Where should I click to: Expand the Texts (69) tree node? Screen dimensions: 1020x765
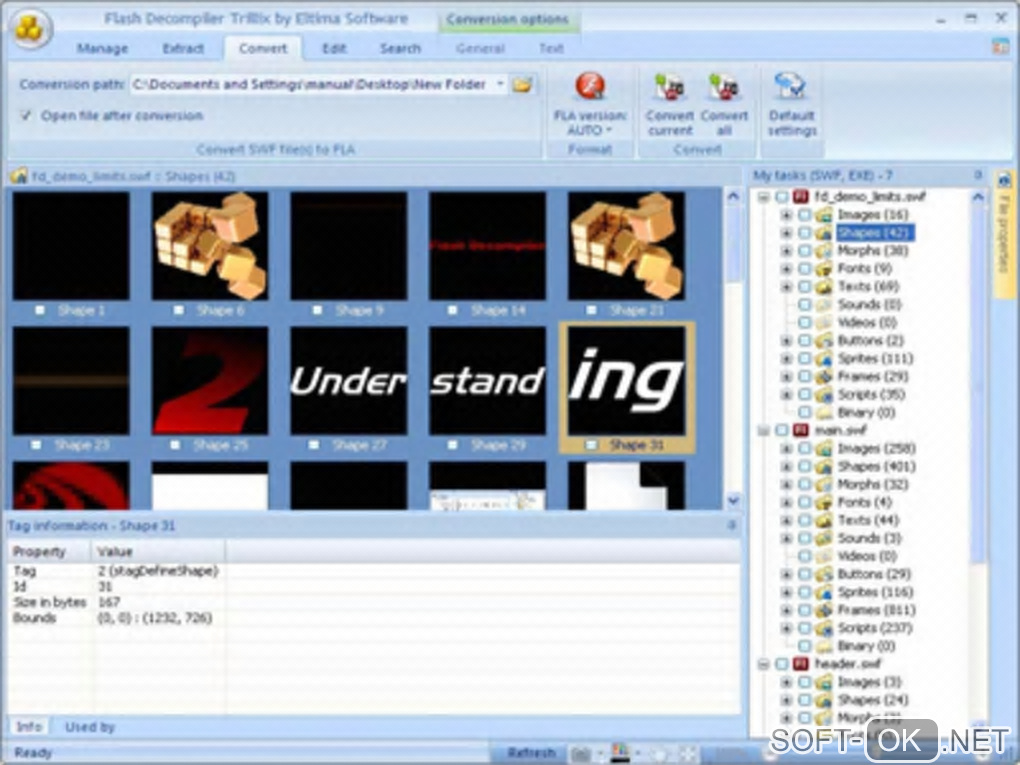(x=786, y=286)
